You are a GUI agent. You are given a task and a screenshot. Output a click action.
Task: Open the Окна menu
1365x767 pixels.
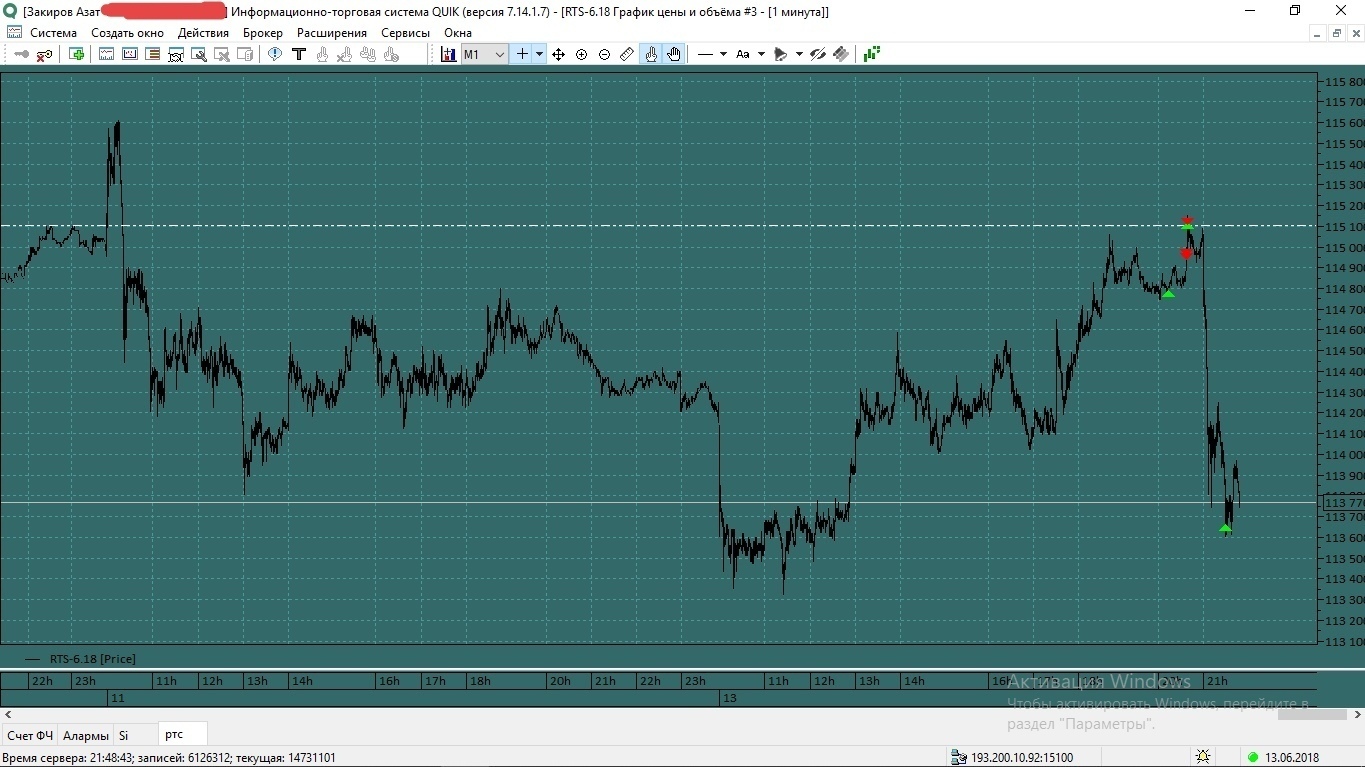coord(458,32)
